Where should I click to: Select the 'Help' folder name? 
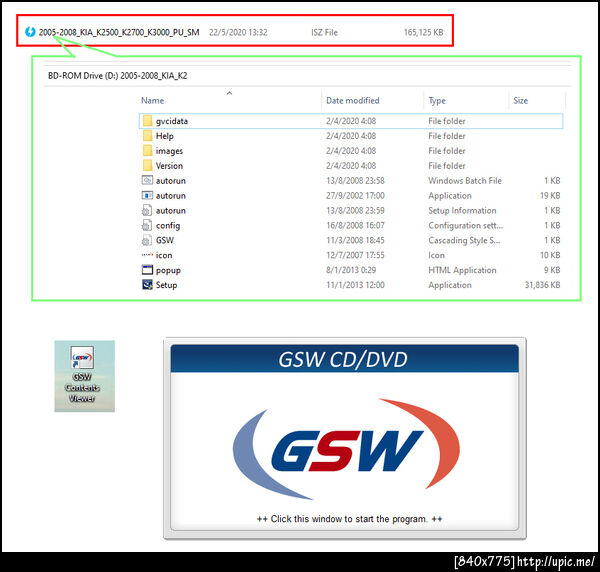pyautogui.click(x=165, y=136)
